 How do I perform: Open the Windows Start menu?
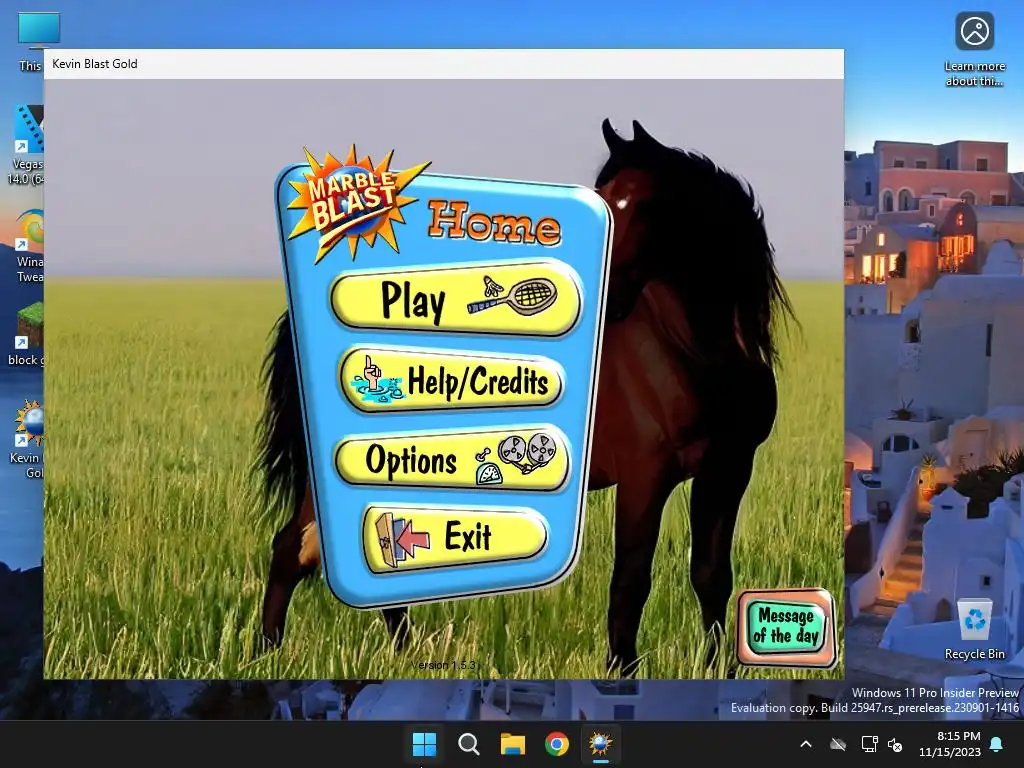tap(424, 744)
